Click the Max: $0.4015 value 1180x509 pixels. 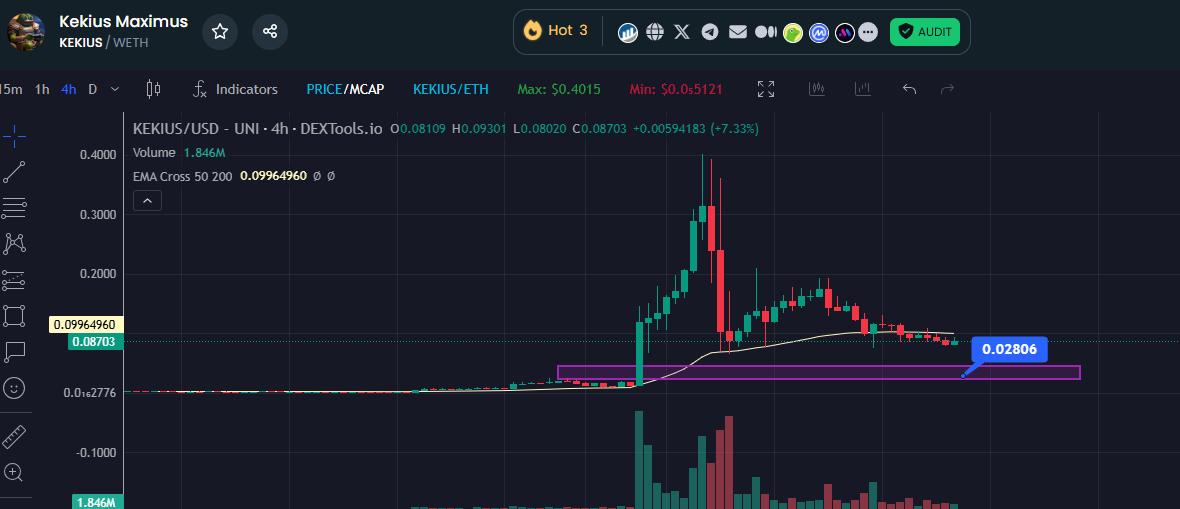(559, 89)
